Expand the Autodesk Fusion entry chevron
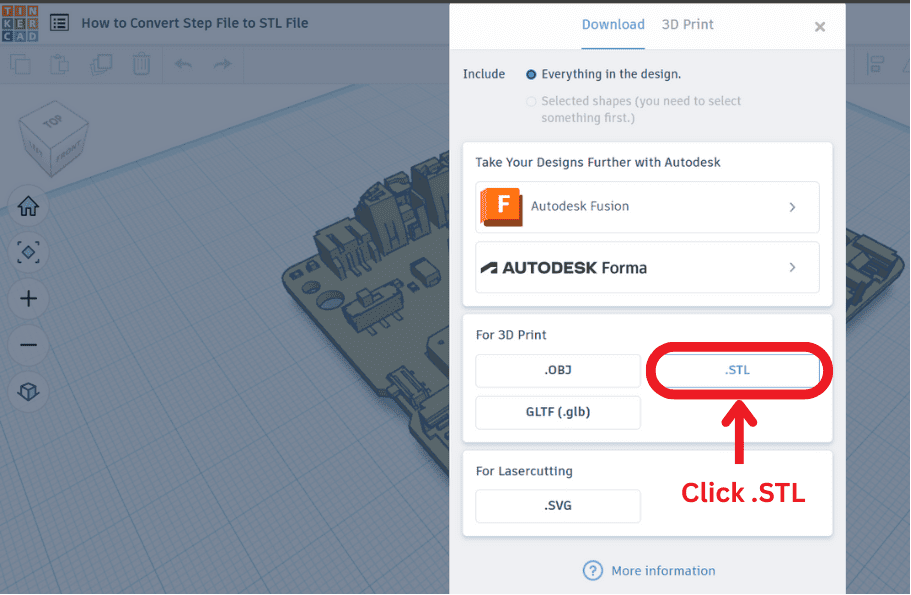This screenshot has width=911, height=595. click(791, 207)
